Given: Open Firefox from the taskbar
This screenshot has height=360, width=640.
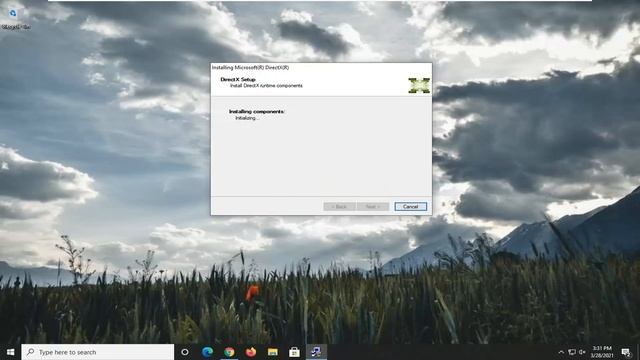Looking at the screenshot, I should tap(251, 352).
